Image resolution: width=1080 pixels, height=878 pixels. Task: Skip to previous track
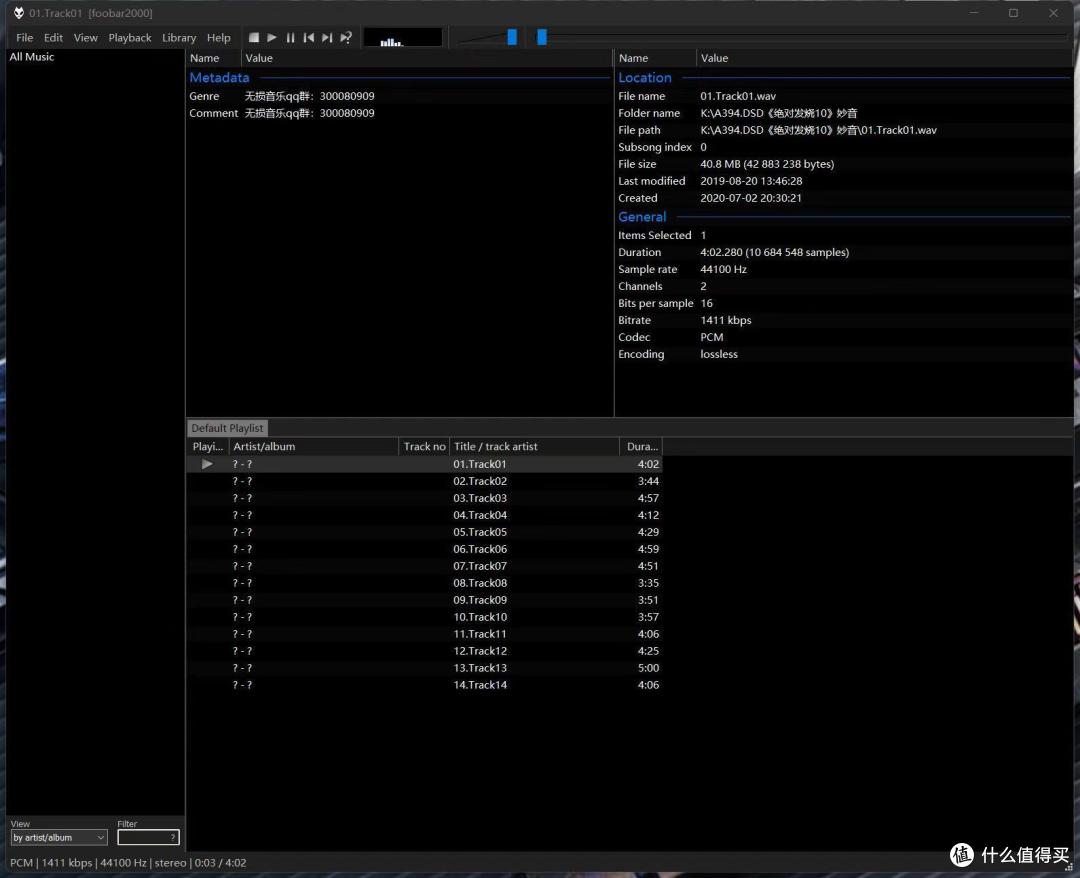pyautogui.click(x=309, y=38)
